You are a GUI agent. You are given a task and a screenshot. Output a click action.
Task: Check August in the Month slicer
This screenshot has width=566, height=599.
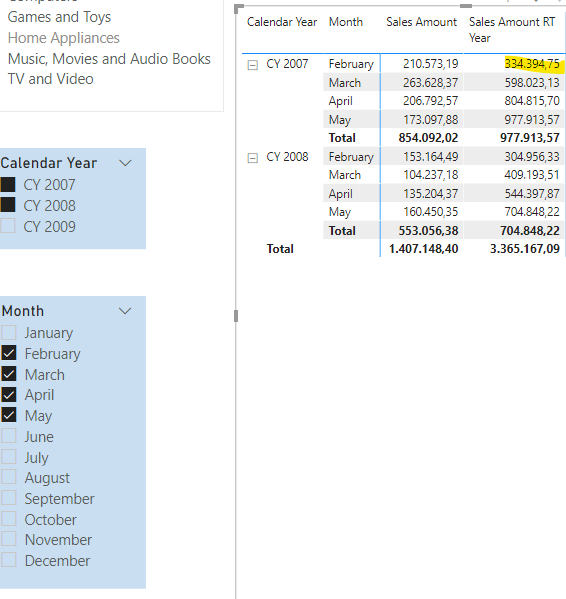9,477
